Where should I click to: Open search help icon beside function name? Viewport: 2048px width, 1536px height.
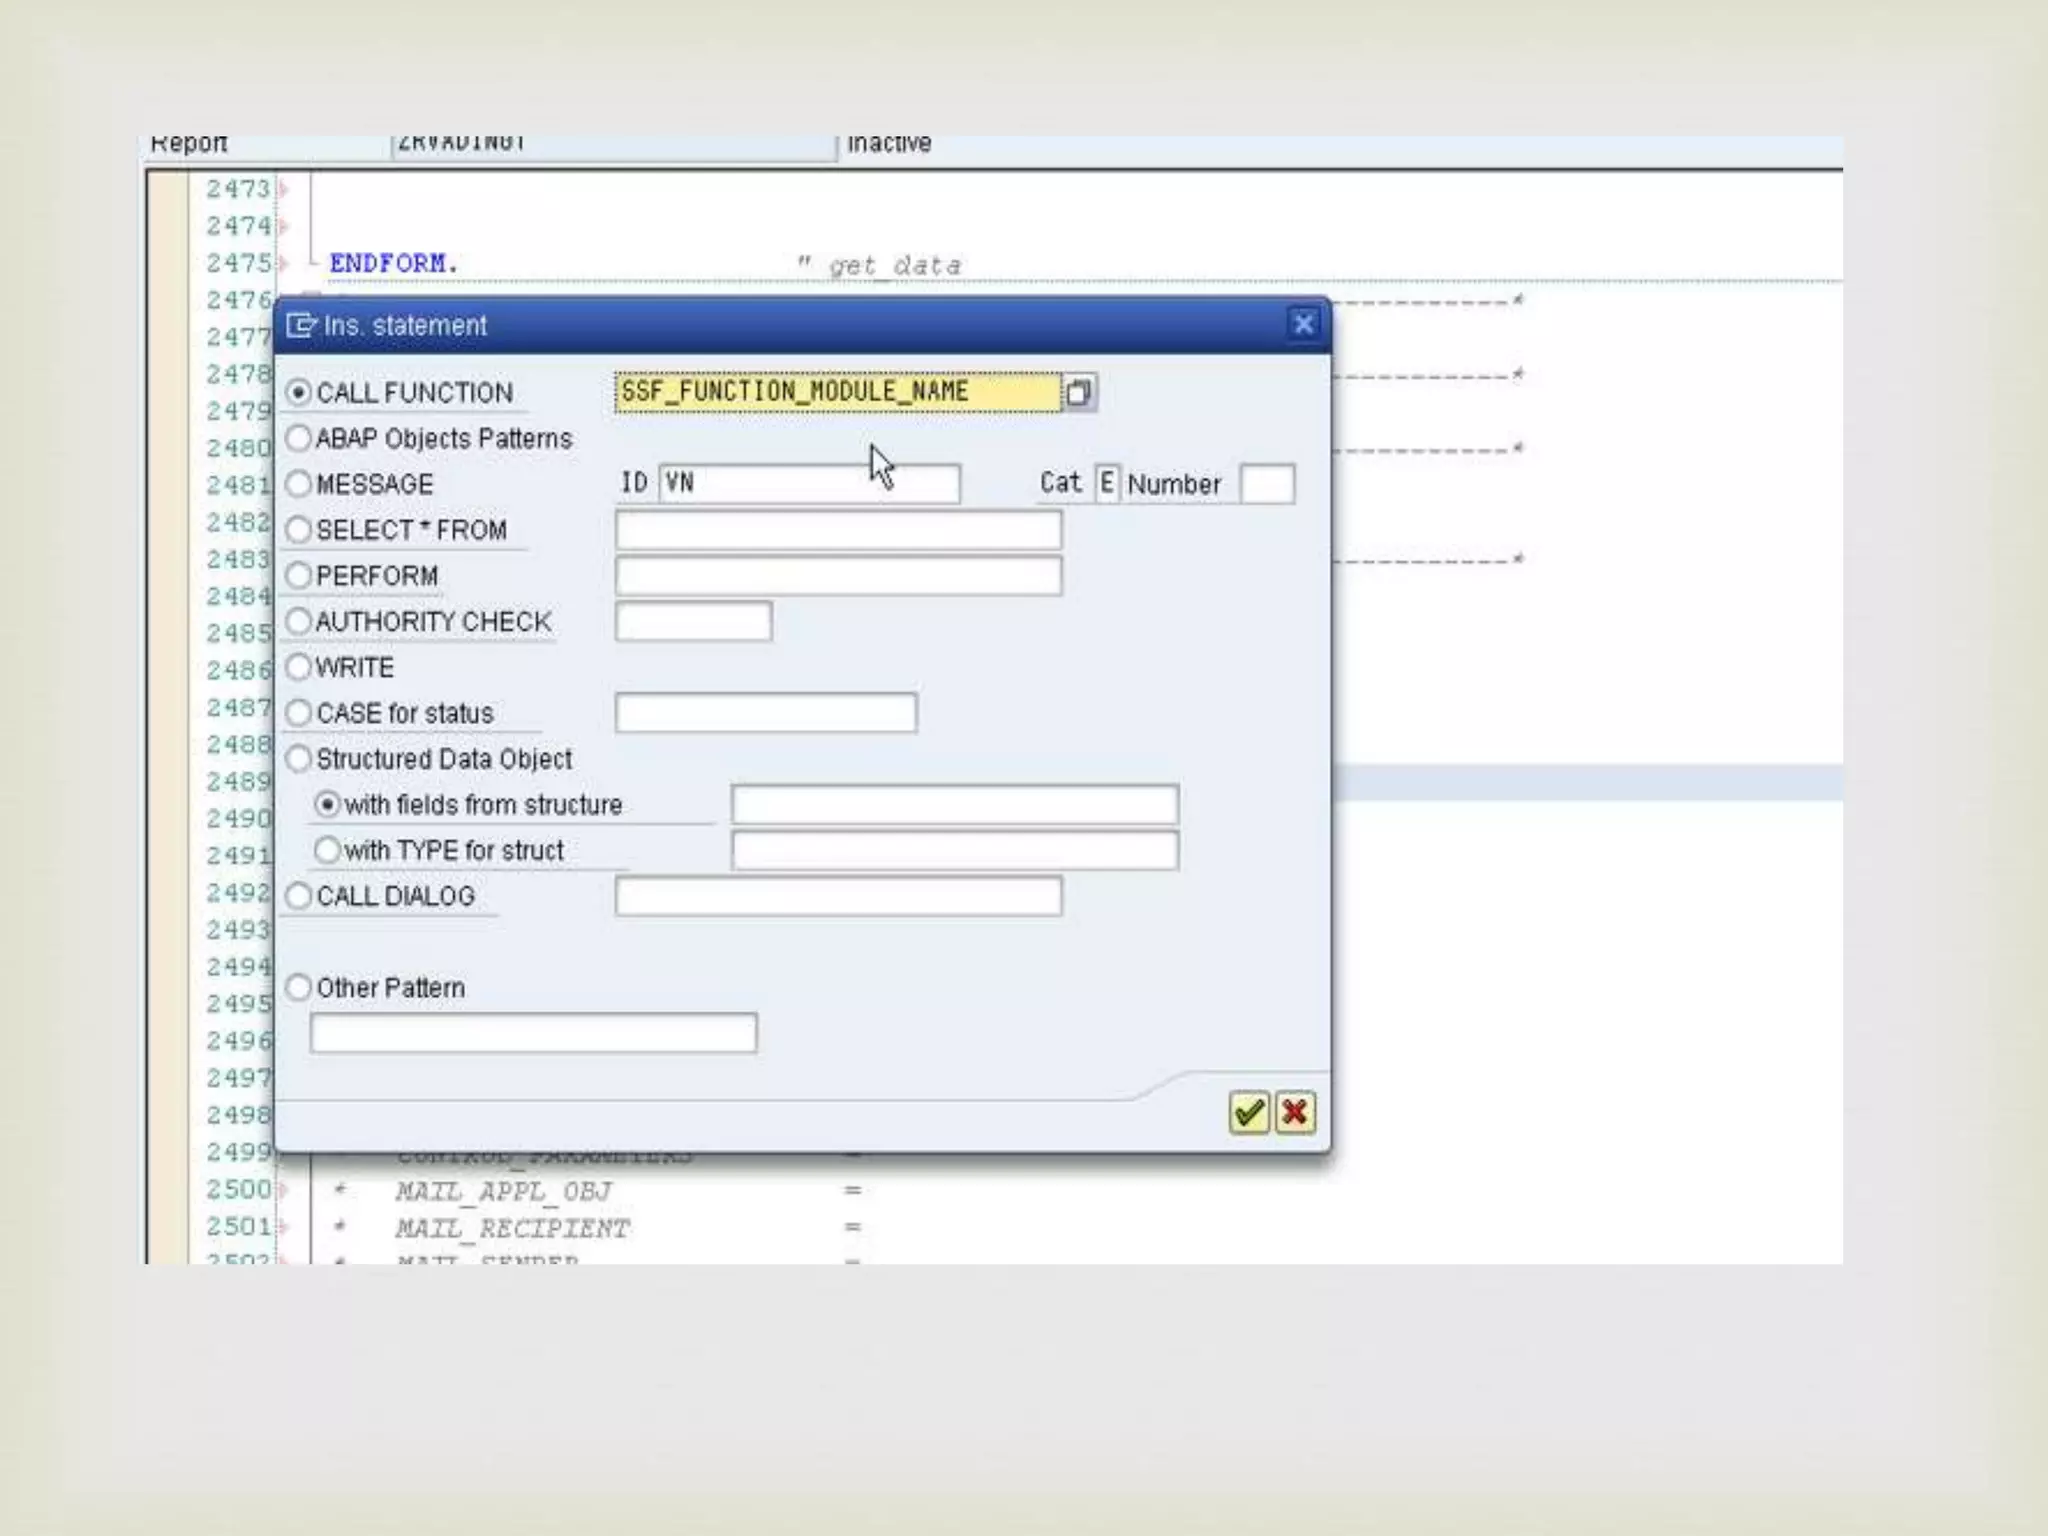[x=1079, y=392]
